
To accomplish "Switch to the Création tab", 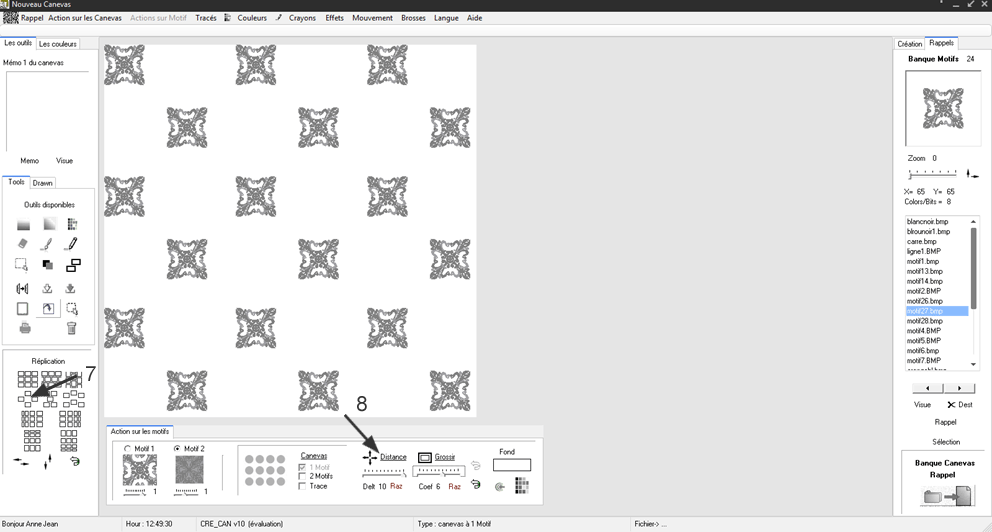I will [x=909, y=44].
